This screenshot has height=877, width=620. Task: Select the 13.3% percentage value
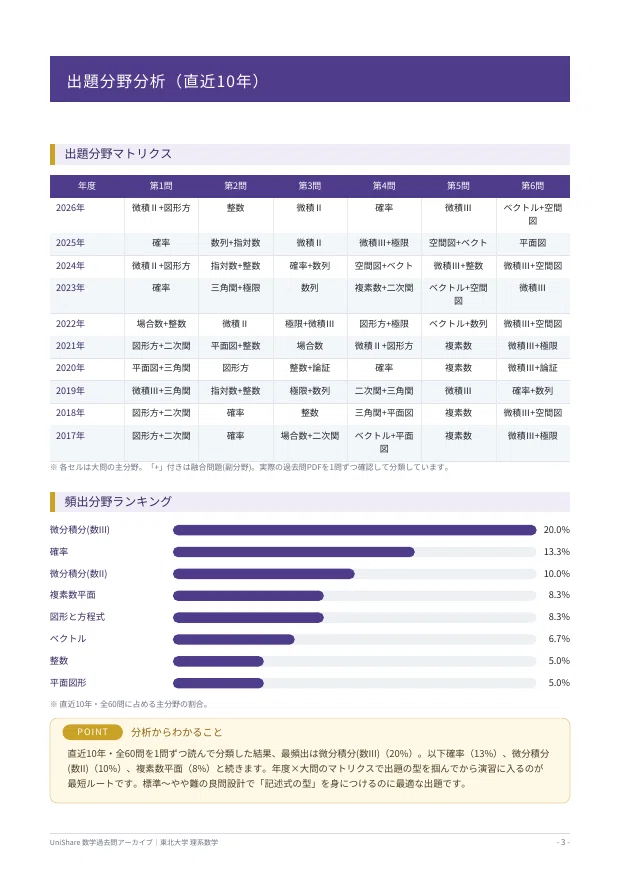[x=557, y=551]
